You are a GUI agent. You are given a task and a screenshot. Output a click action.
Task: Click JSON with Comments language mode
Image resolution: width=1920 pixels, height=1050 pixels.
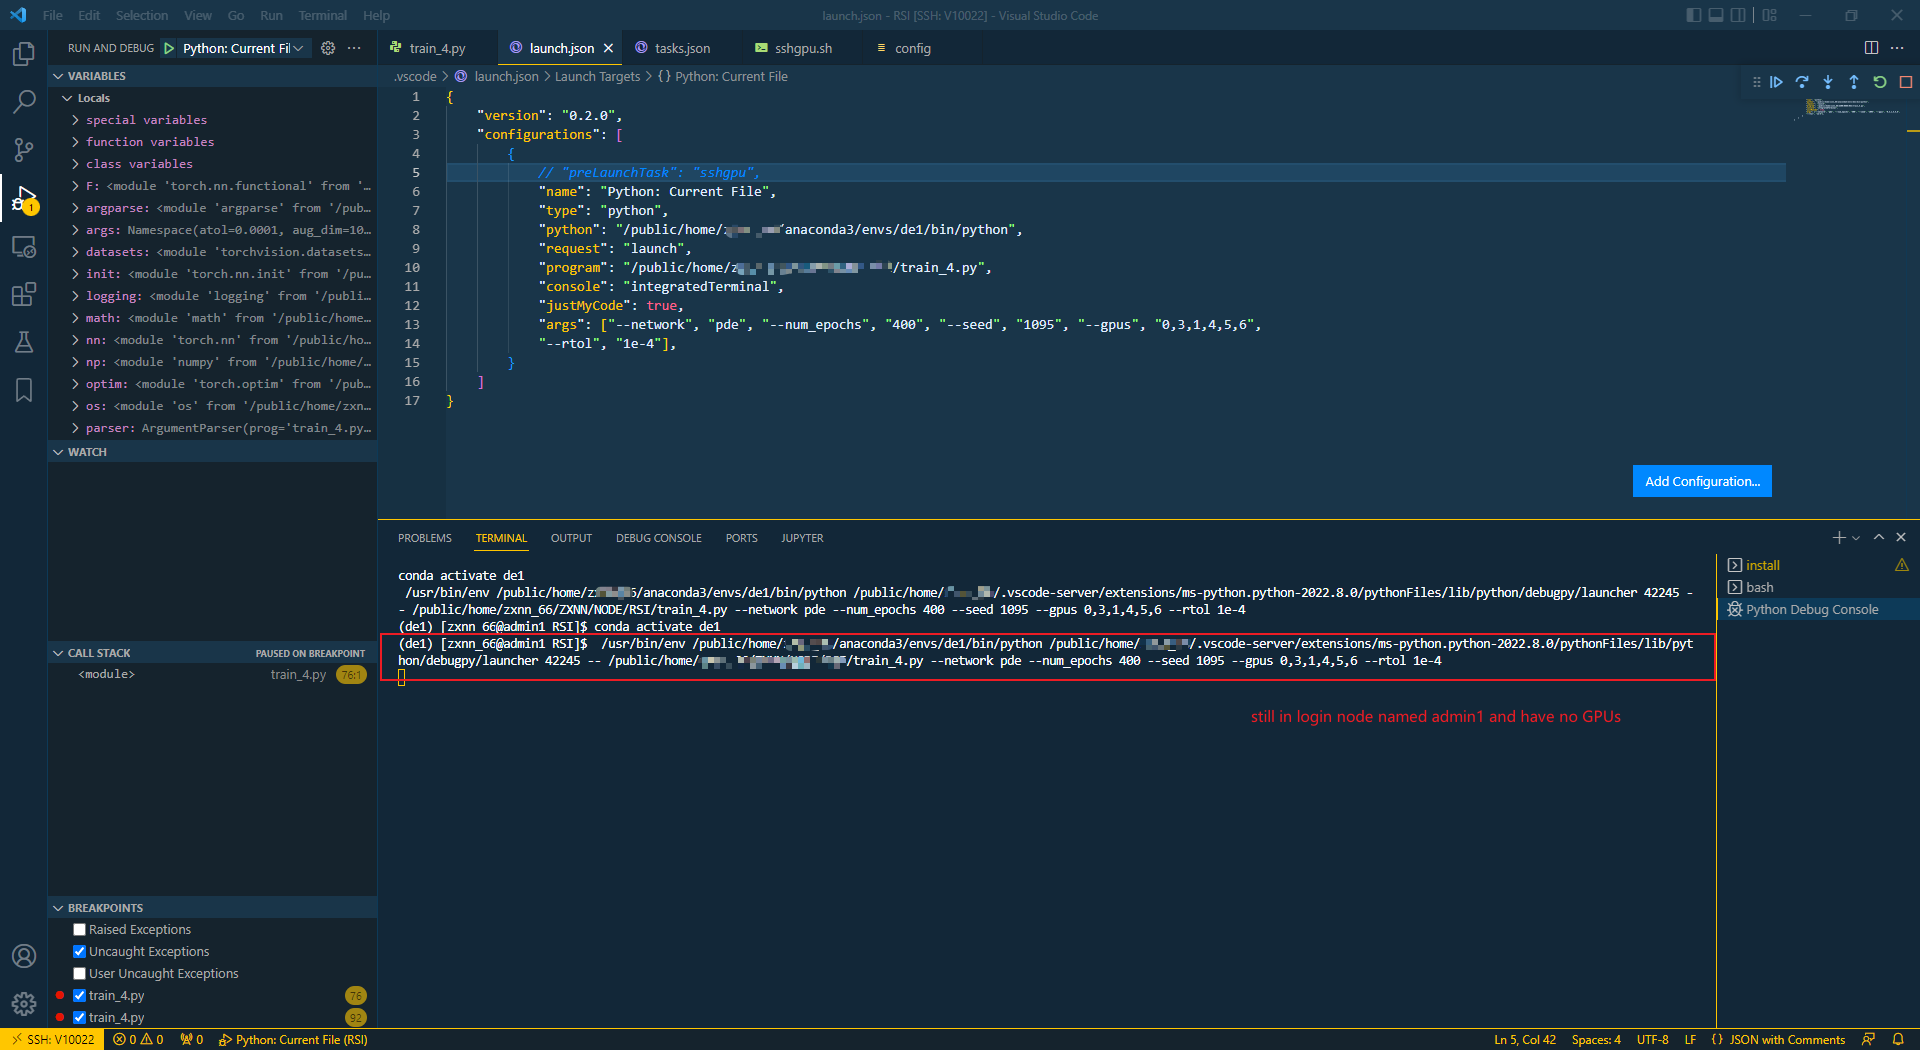pos(1786,1040)
